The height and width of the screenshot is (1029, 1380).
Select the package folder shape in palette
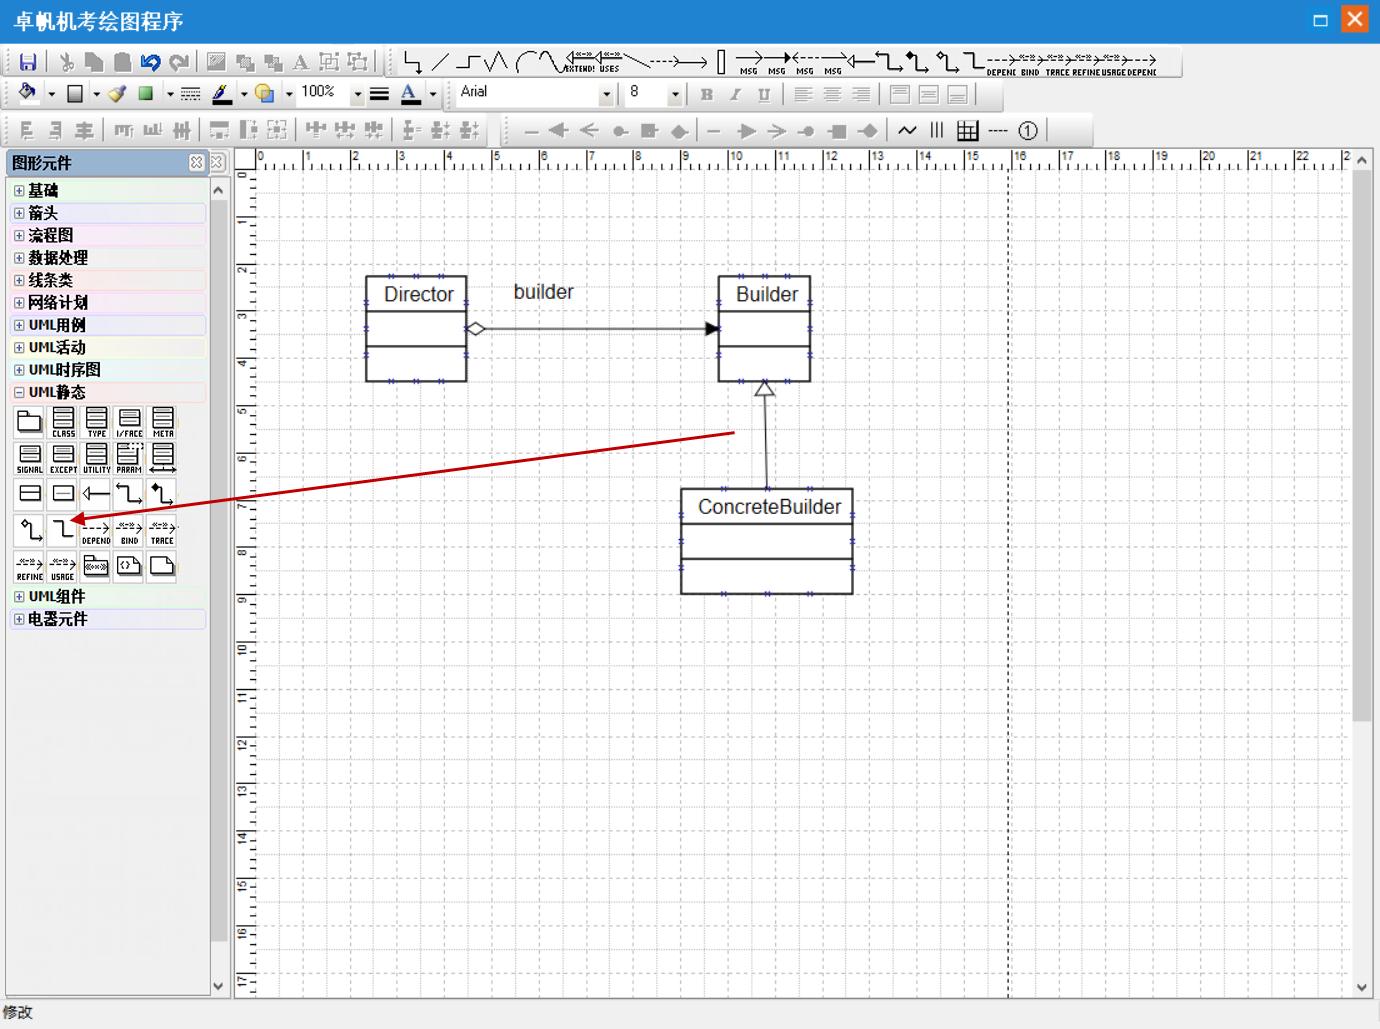[x=30, y=422]
